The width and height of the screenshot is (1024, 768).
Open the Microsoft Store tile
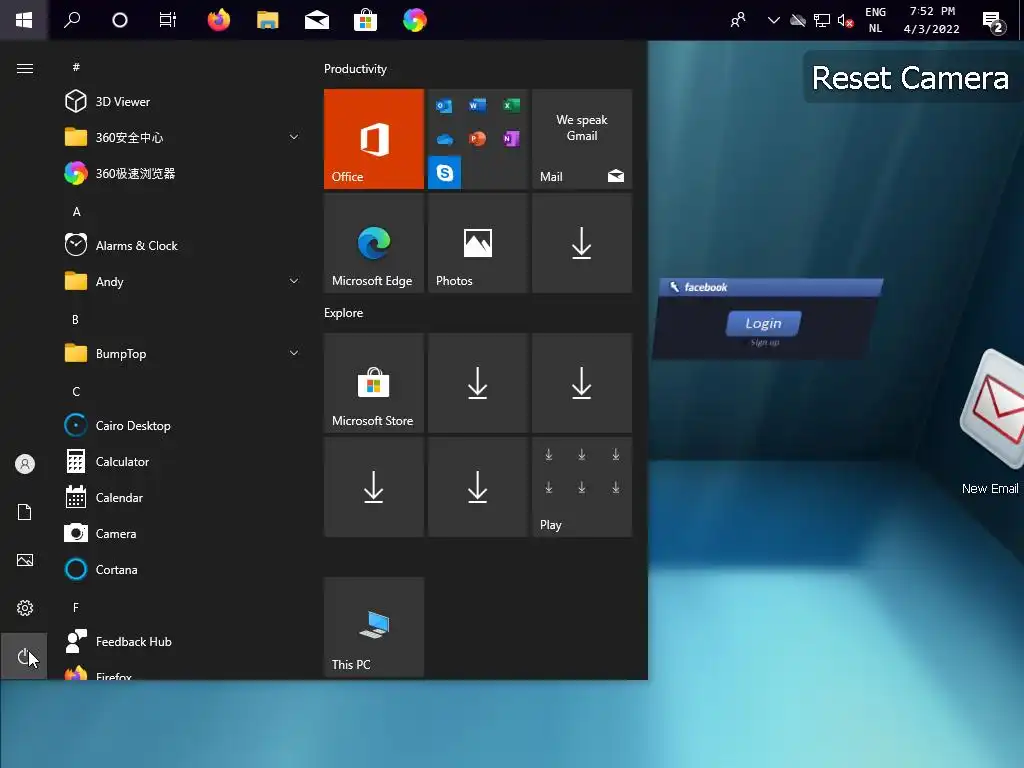pyautogui.click(x=374, y=383)
